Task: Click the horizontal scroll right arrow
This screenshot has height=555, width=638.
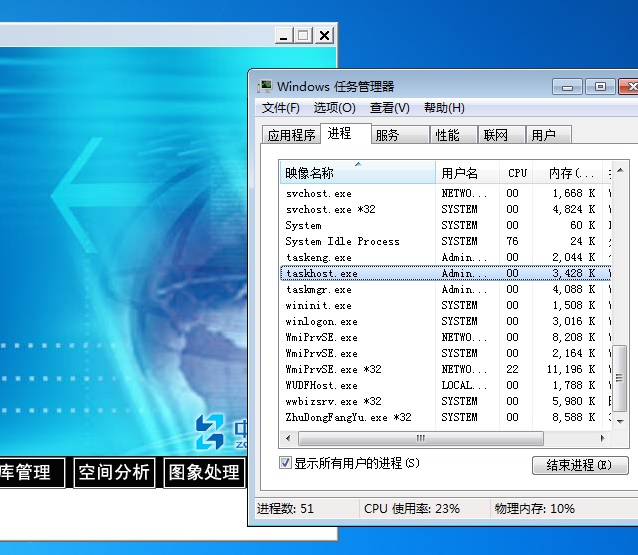Action: coord(603,438)
